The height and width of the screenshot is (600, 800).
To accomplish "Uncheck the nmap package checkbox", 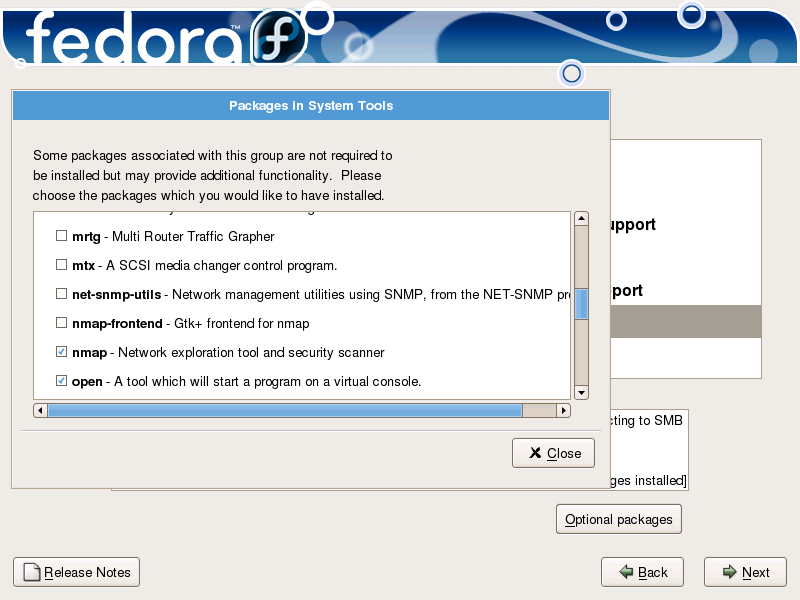I will 61,352.
